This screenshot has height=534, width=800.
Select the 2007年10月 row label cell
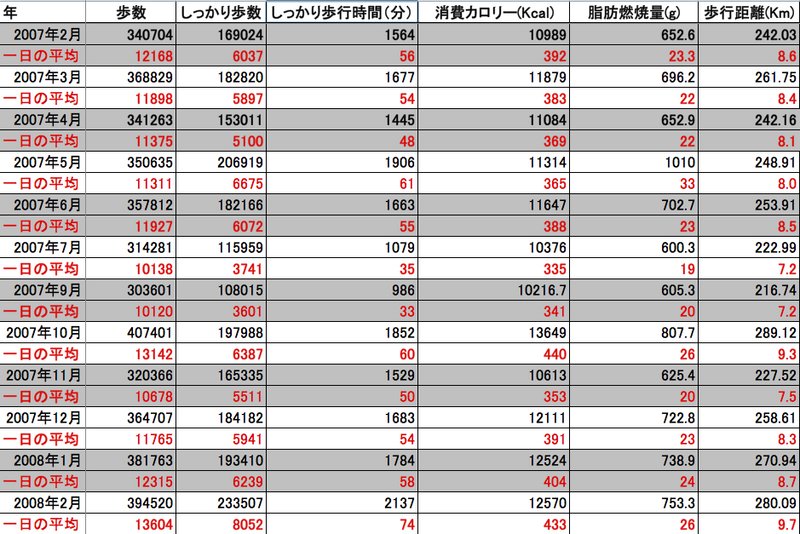pyautogui.click(x=43, y=333)
